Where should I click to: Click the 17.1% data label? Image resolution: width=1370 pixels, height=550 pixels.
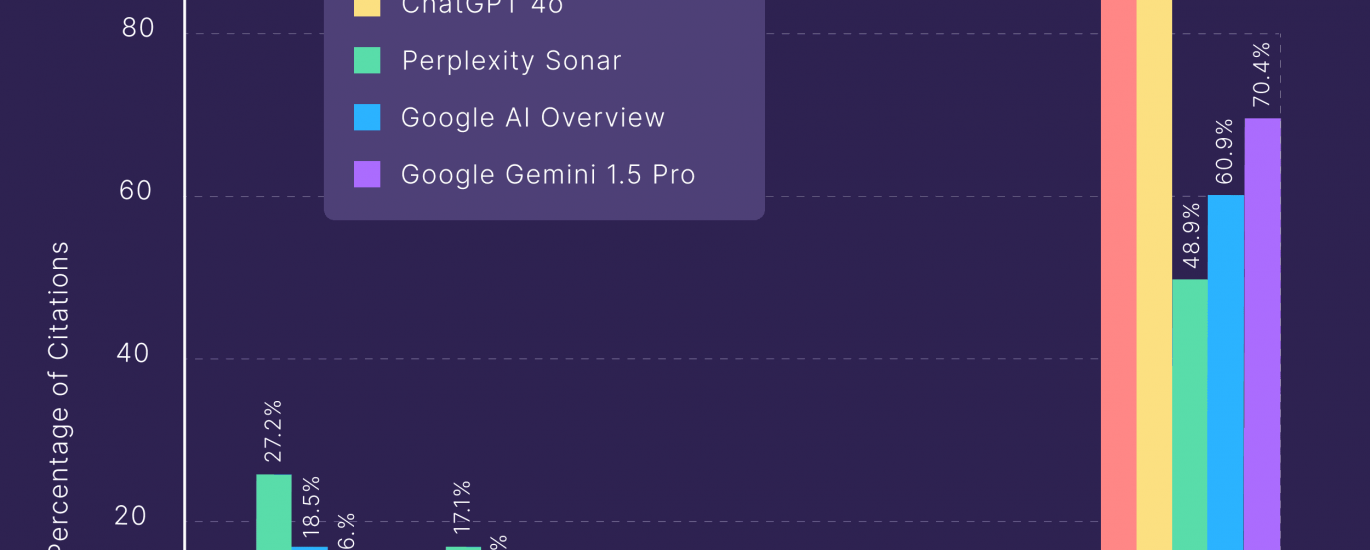coord(462,510)
